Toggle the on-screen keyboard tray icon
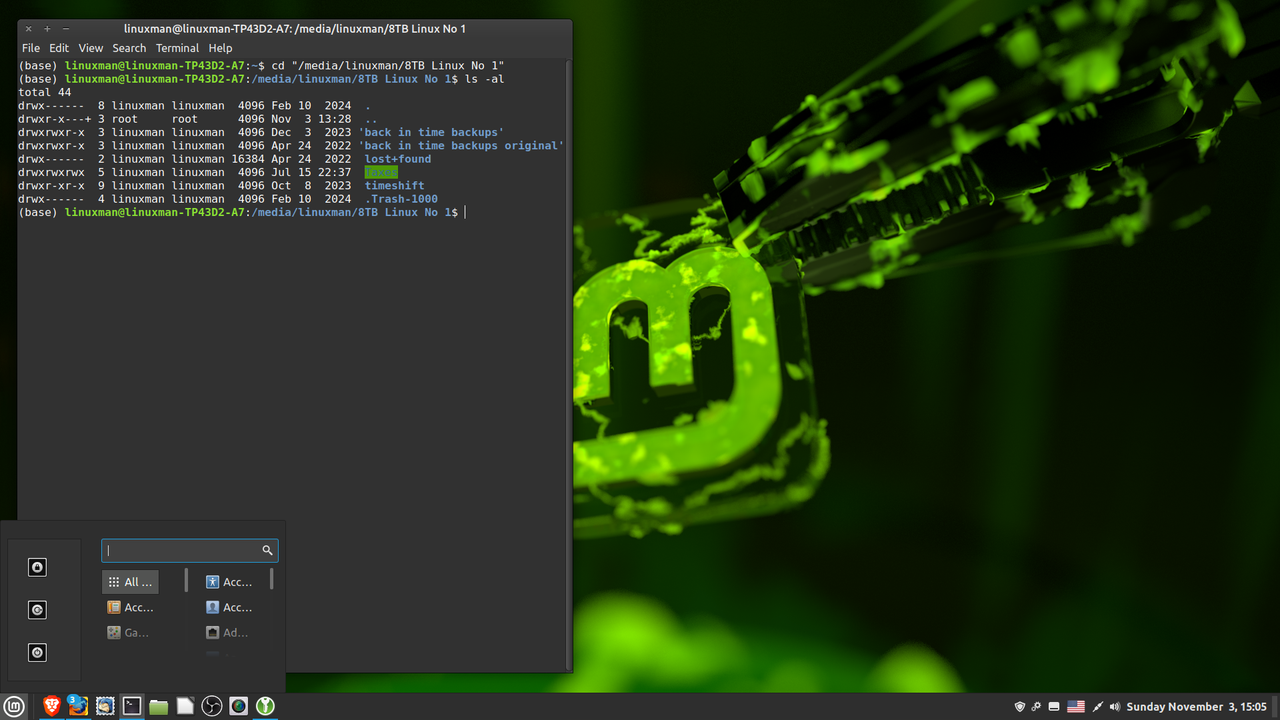This screenshot has height=720, width=1280. tap(1054, 706)
